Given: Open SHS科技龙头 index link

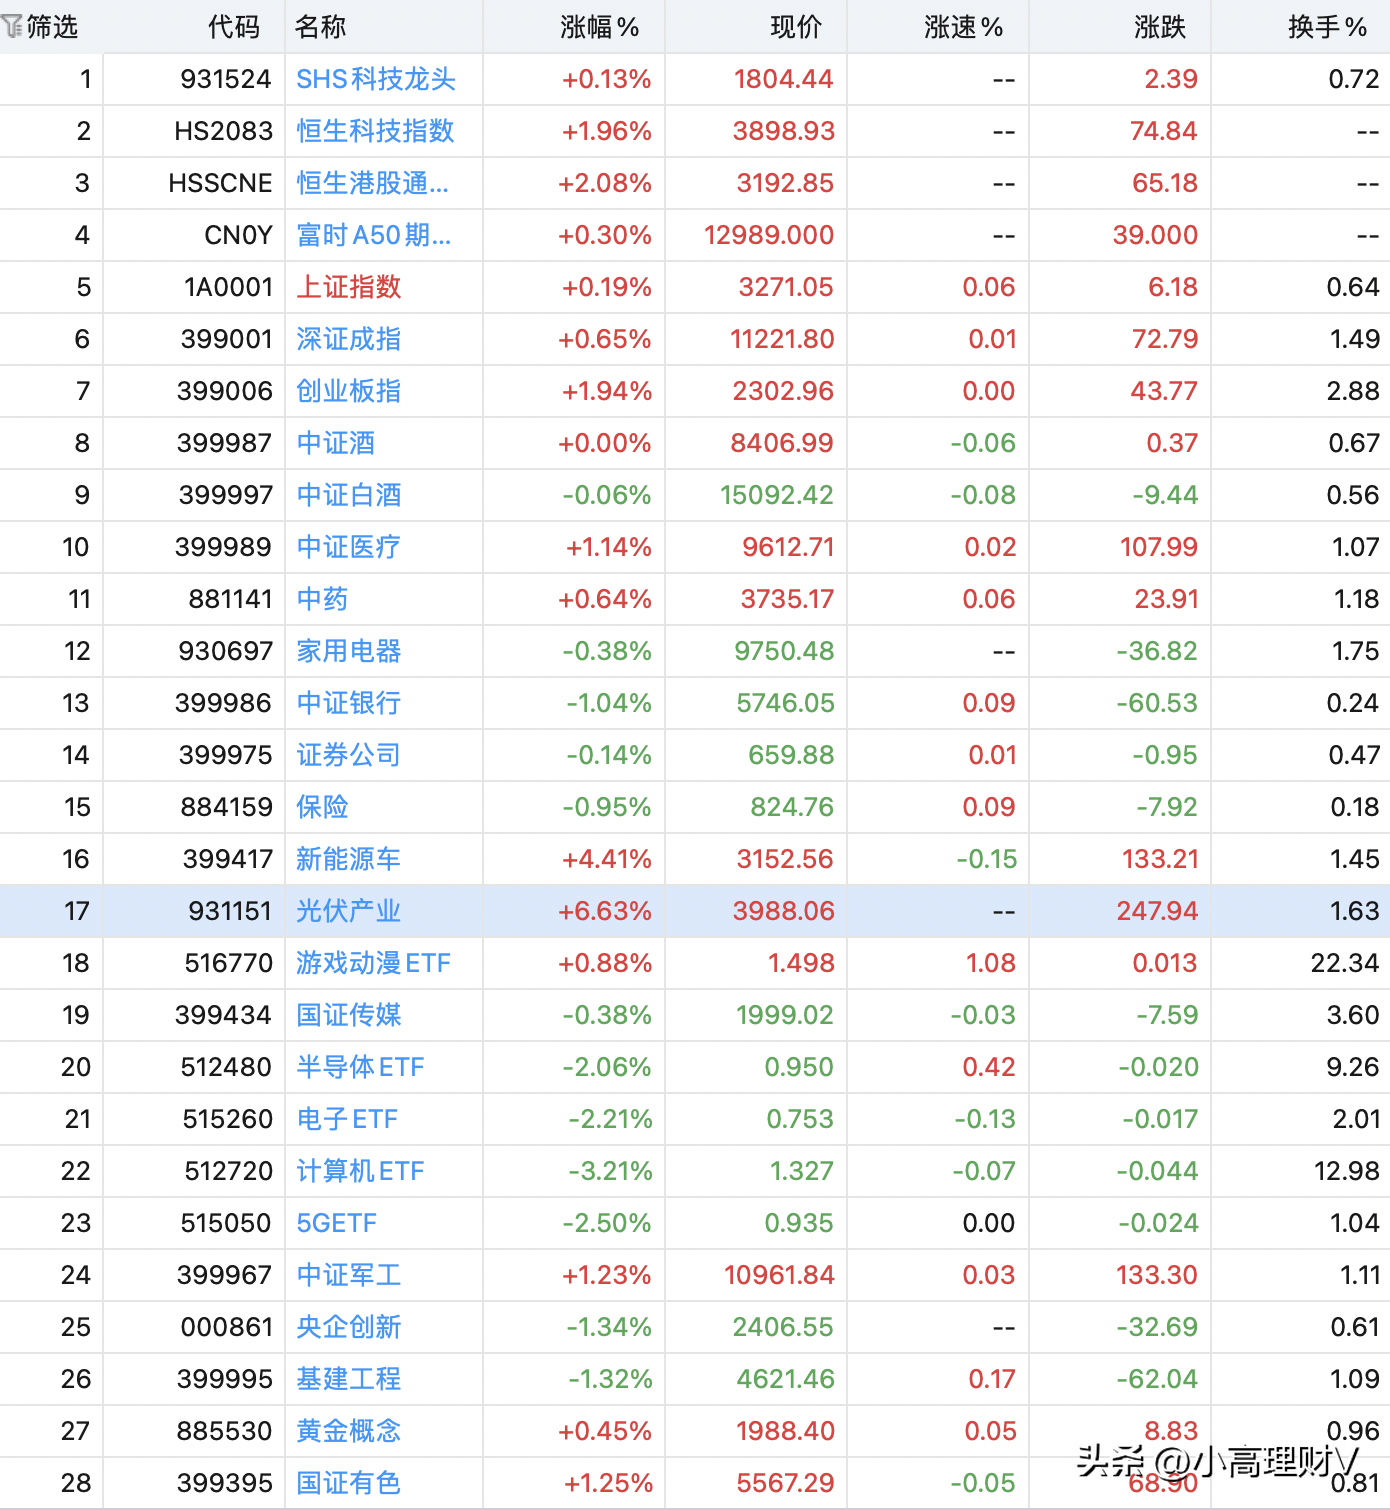Looking at the screenshot, I should [x=376, y=79].
